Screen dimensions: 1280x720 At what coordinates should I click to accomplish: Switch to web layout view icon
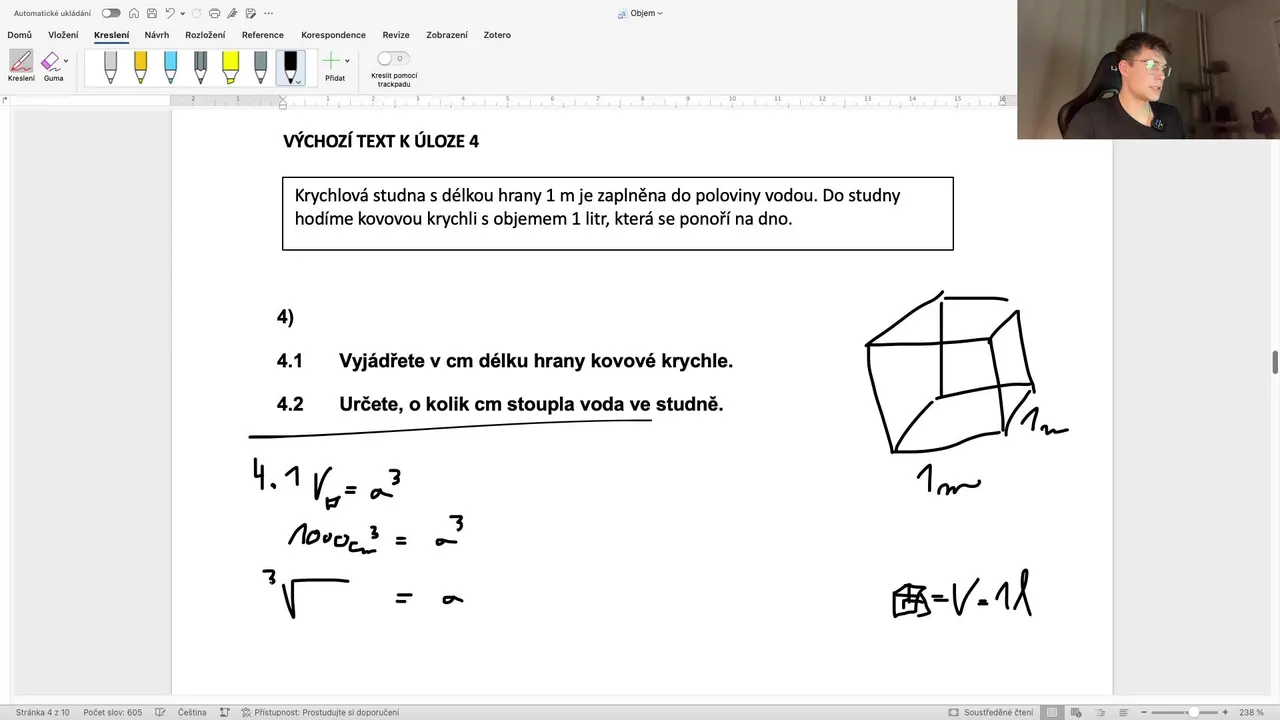tap(1076, 712)
